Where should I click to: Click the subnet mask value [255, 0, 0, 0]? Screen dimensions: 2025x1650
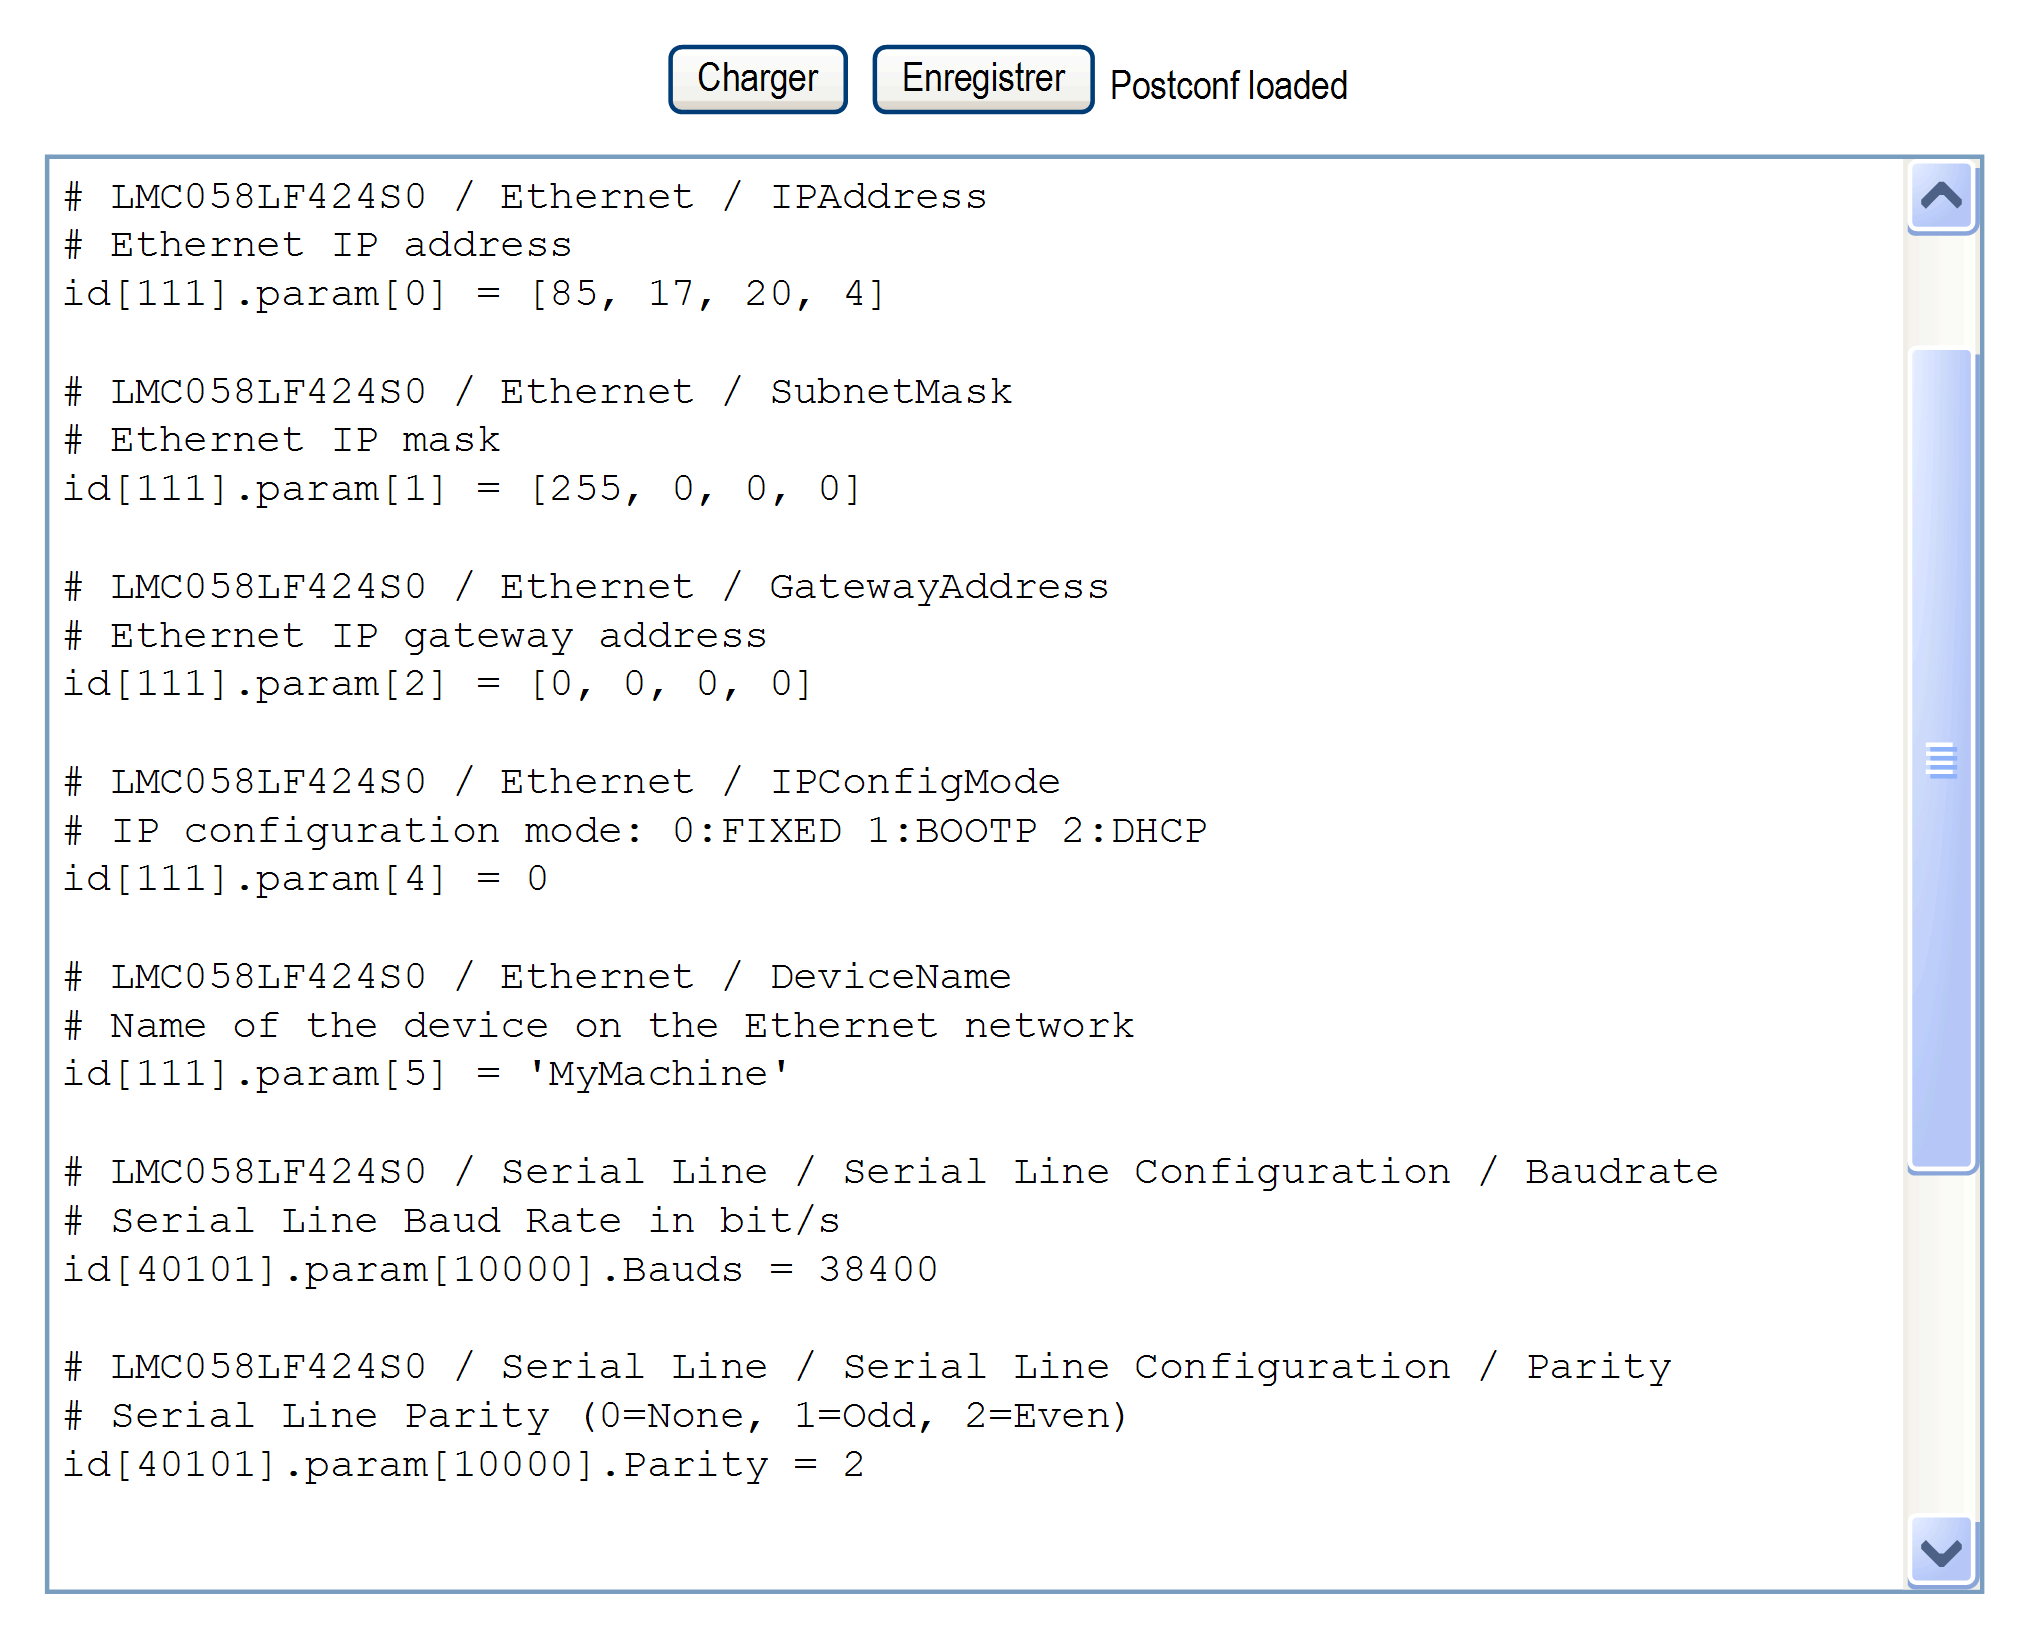point(695,489)
